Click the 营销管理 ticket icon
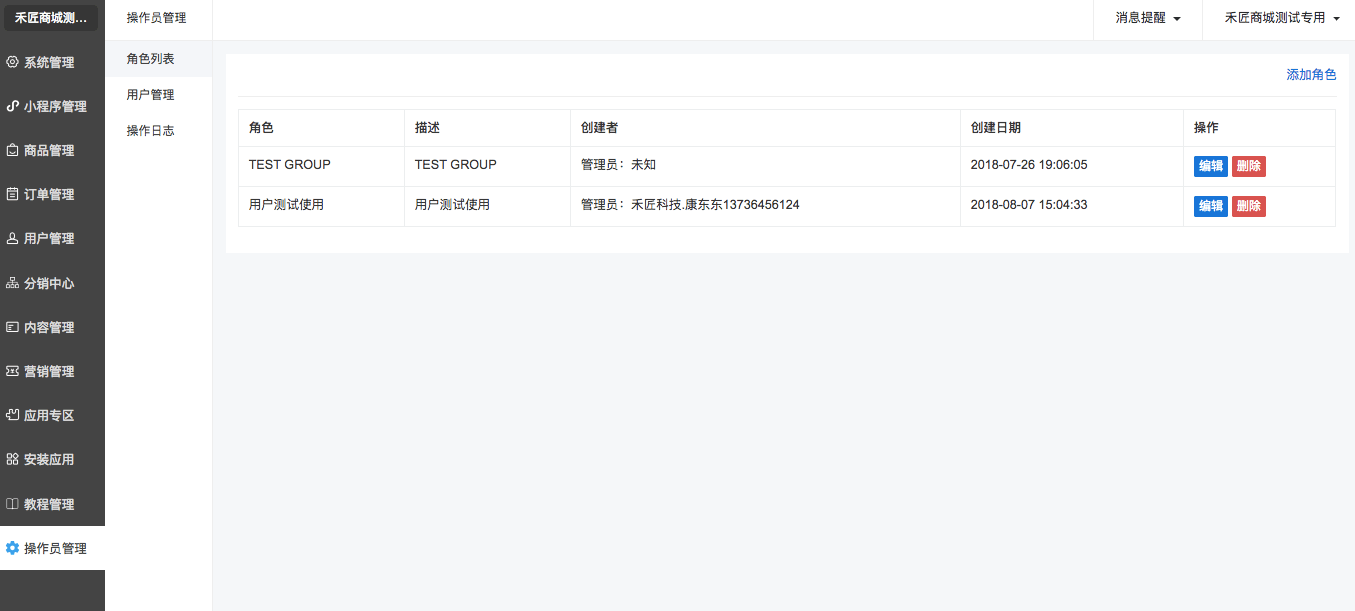 [13, 371]
